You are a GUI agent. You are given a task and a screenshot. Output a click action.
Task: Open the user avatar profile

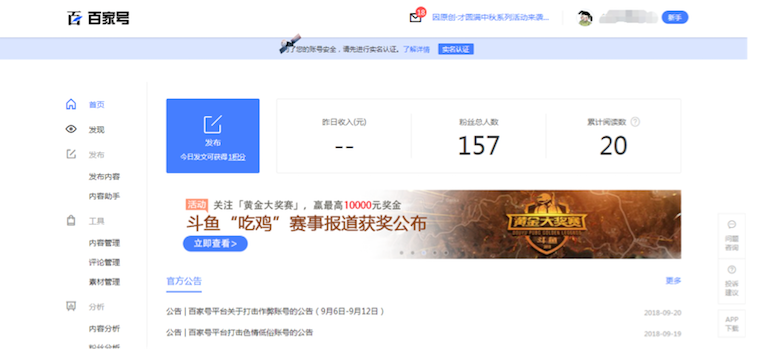[585, 18]
